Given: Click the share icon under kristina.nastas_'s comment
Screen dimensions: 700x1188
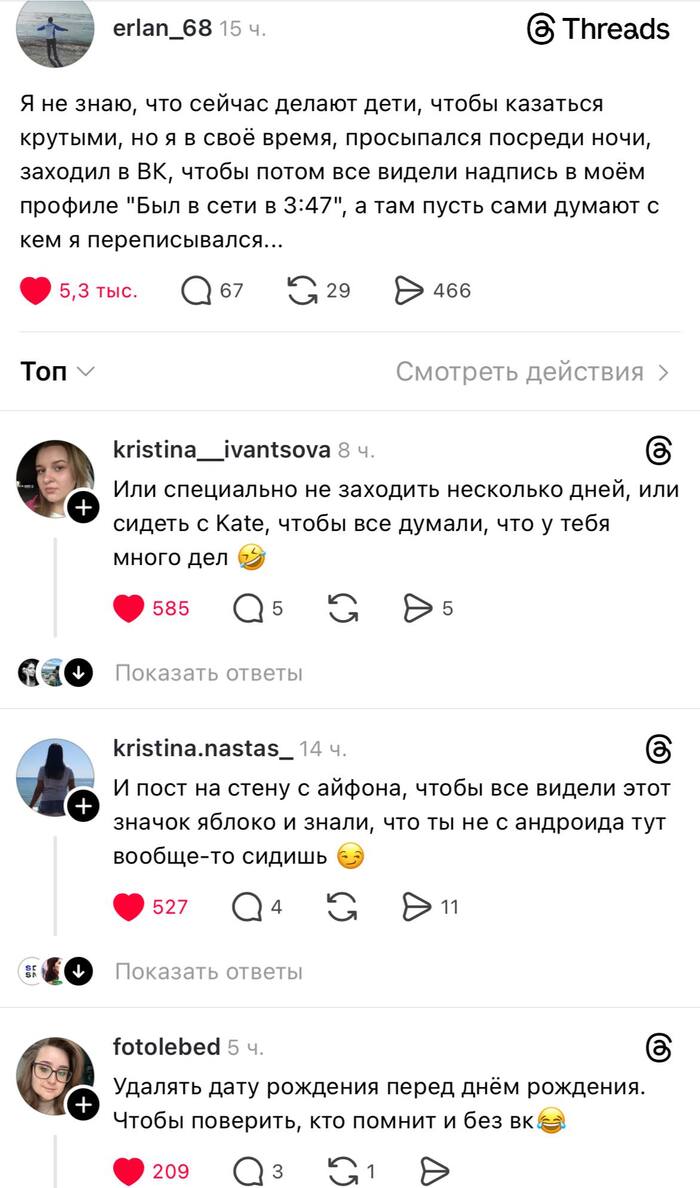Looking at the screenshot, I should click(x=419, y=907).
